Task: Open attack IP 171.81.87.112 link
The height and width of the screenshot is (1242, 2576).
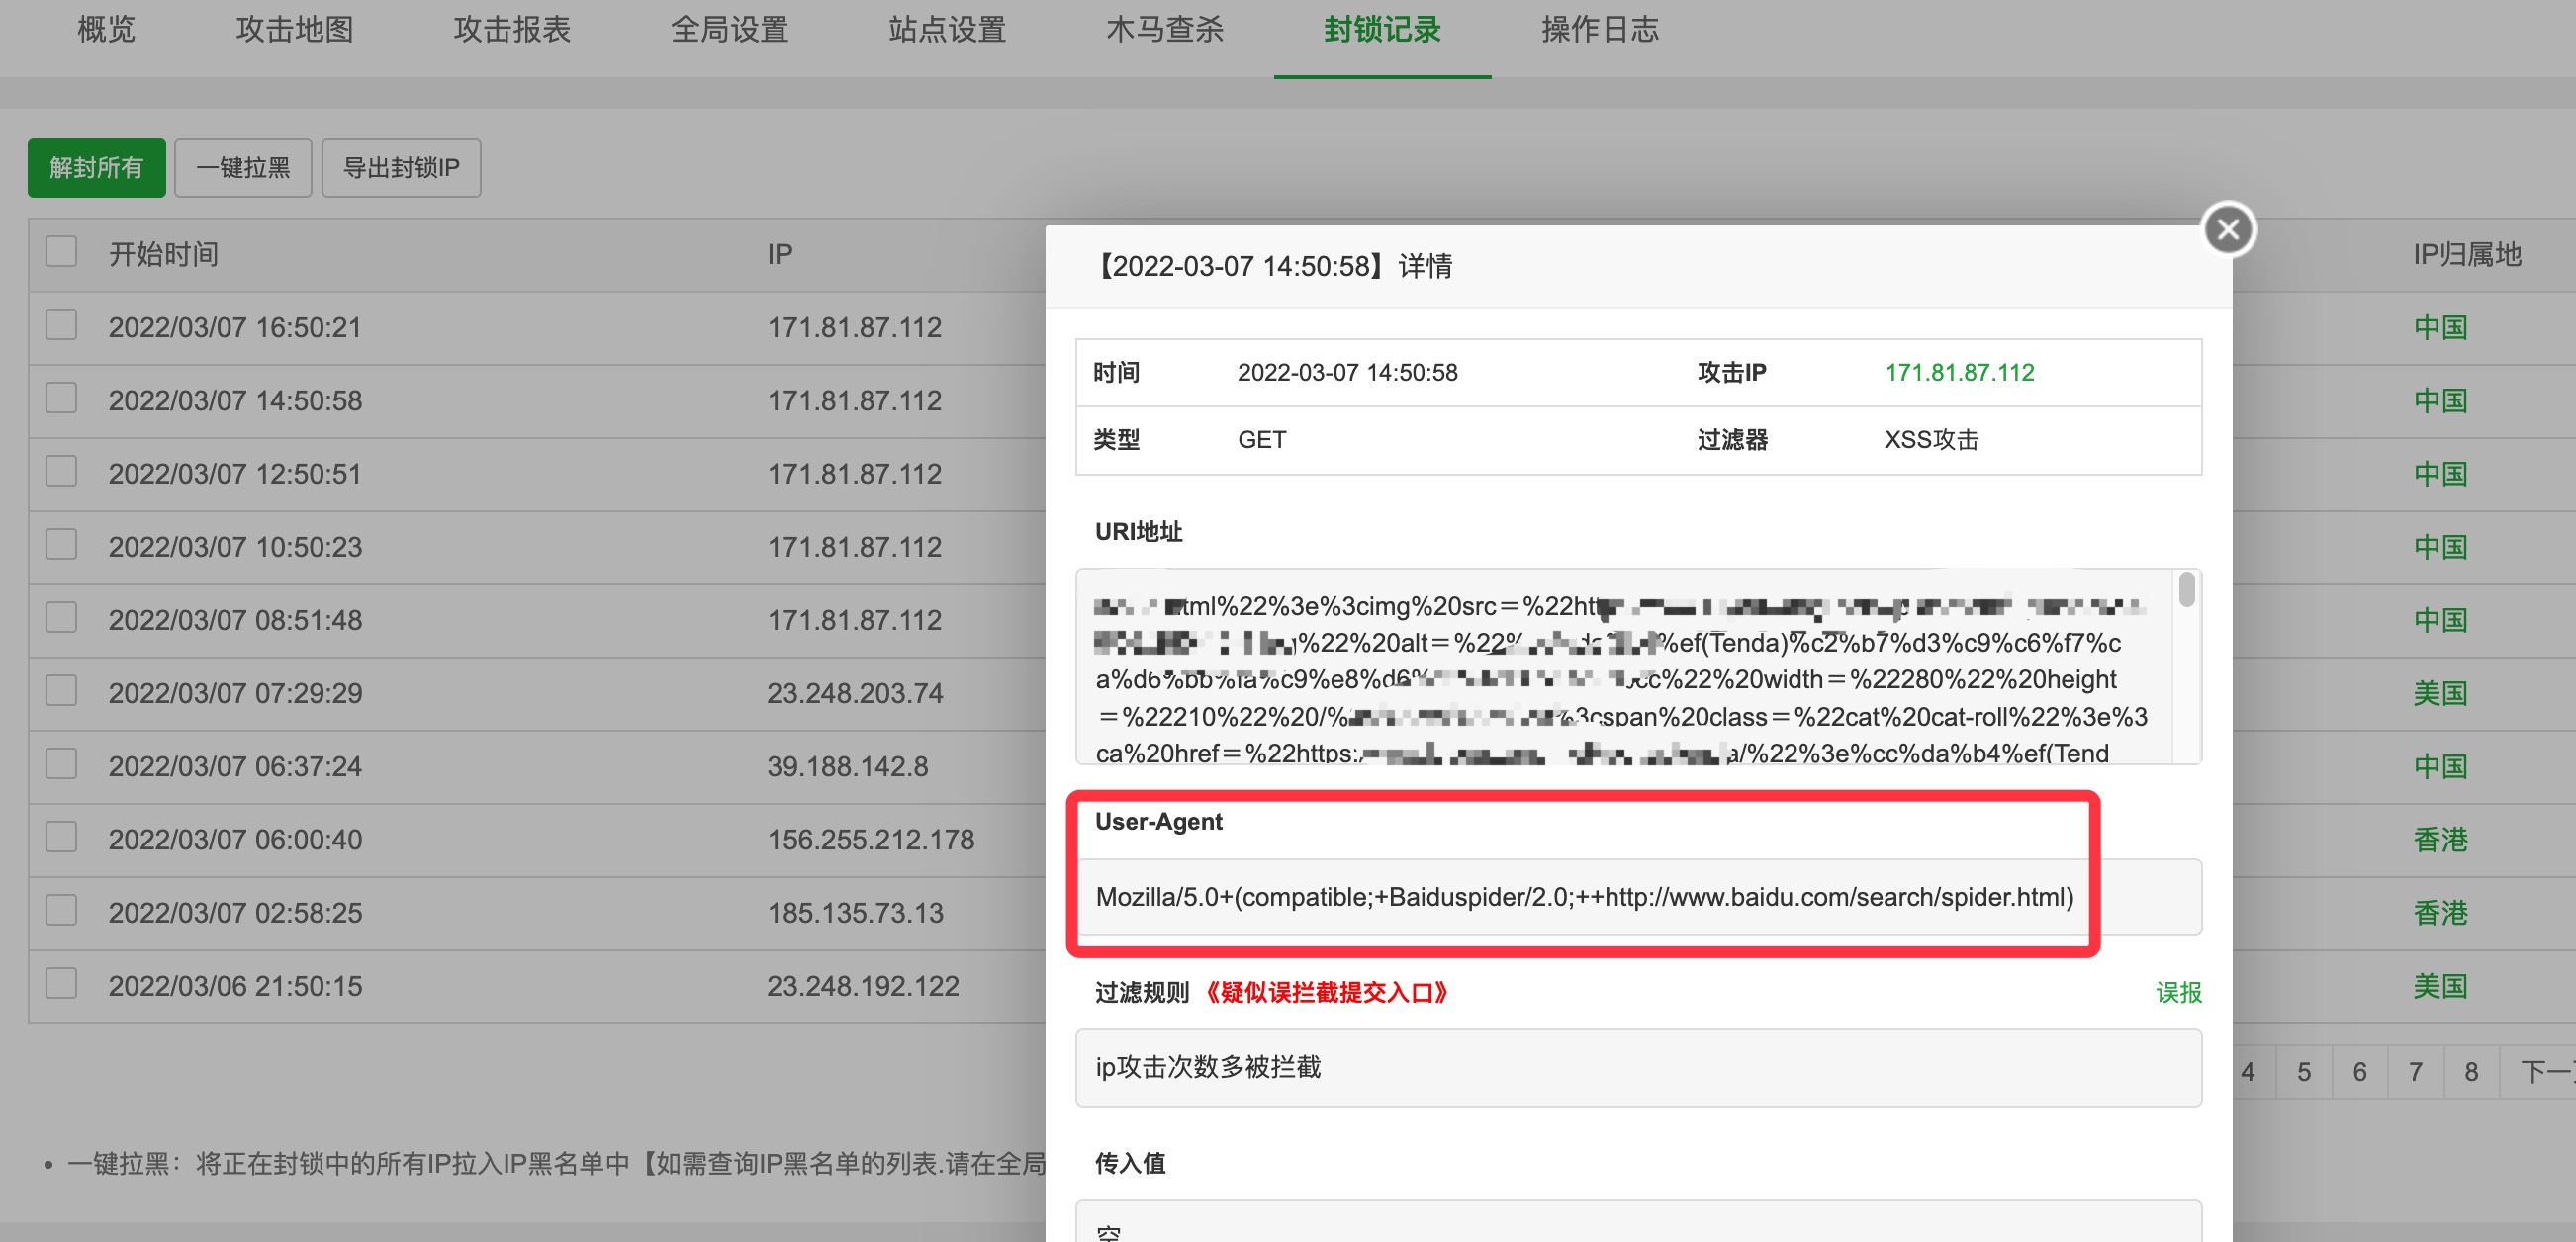Action: pos(1959,372)
